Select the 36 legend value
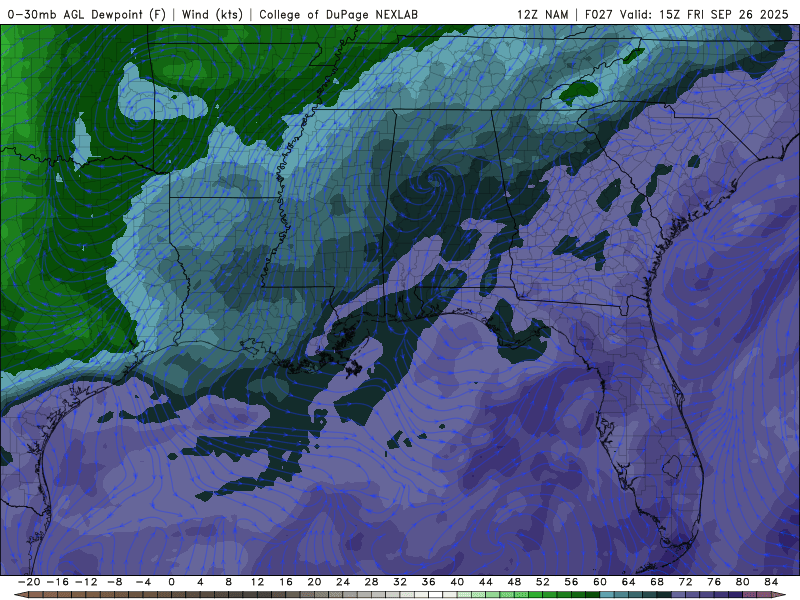Image resolution: width=800 pixels, height=600 pixels. click(429, 582)
